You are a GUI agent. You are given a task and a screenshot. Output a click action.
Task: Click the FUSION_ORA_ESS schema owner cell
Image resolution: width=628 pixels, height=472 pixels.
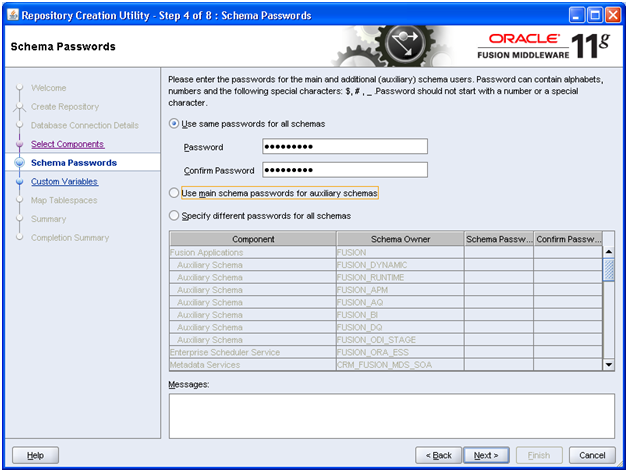401,352
